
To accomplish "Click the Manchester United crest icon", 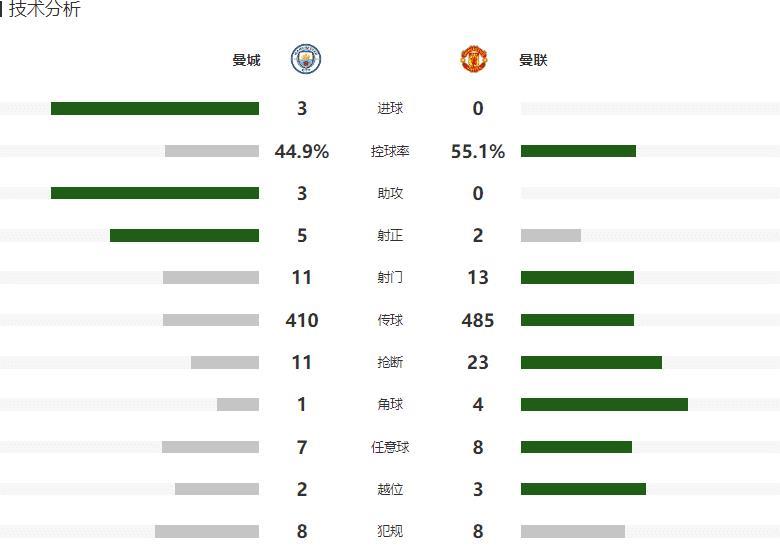I will coord(474,59).
